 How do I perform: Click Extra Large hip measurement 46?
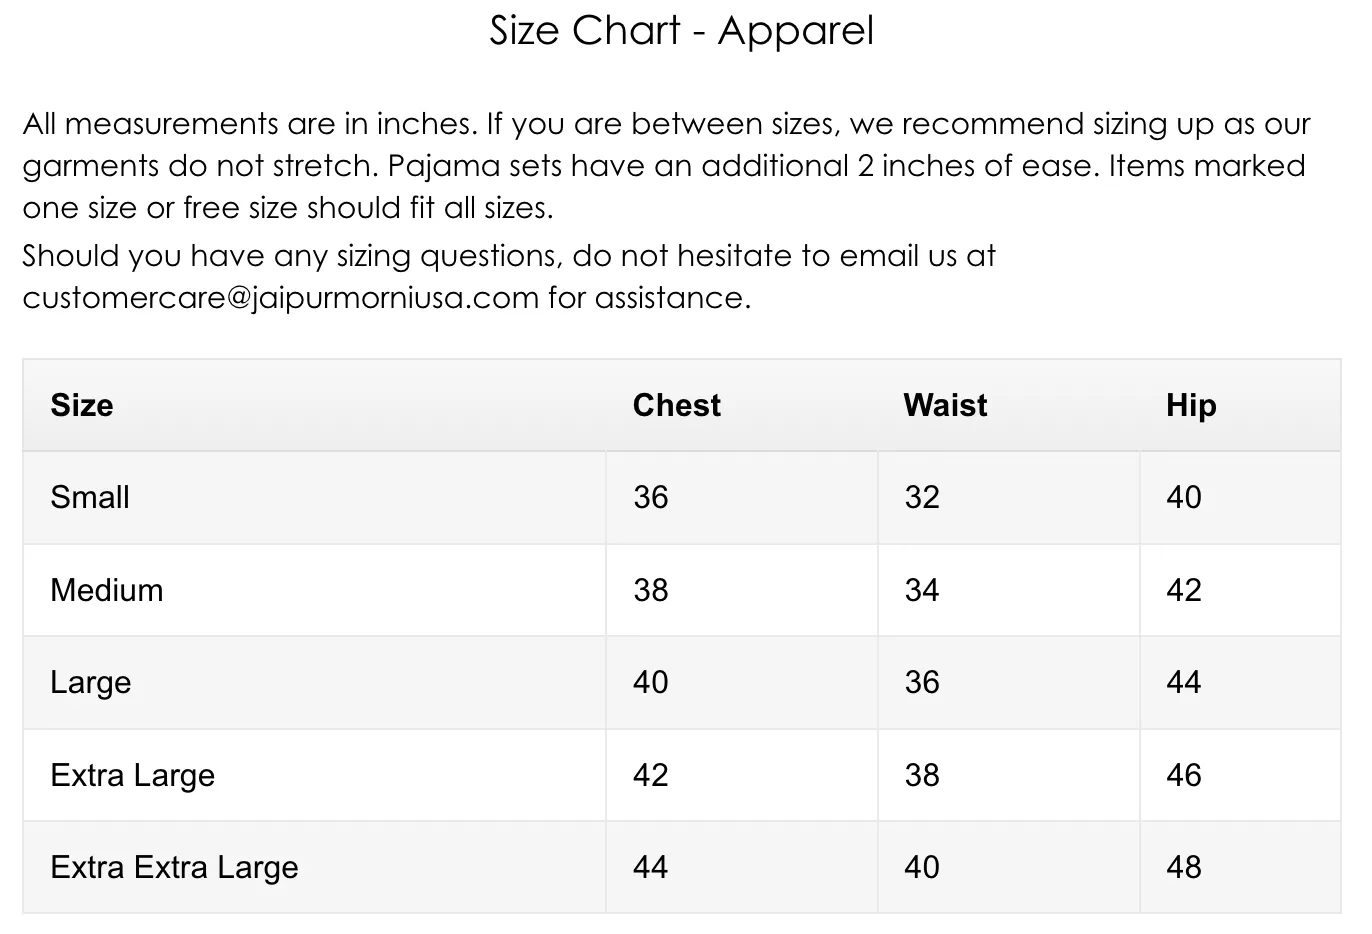tap(1184, 775)
